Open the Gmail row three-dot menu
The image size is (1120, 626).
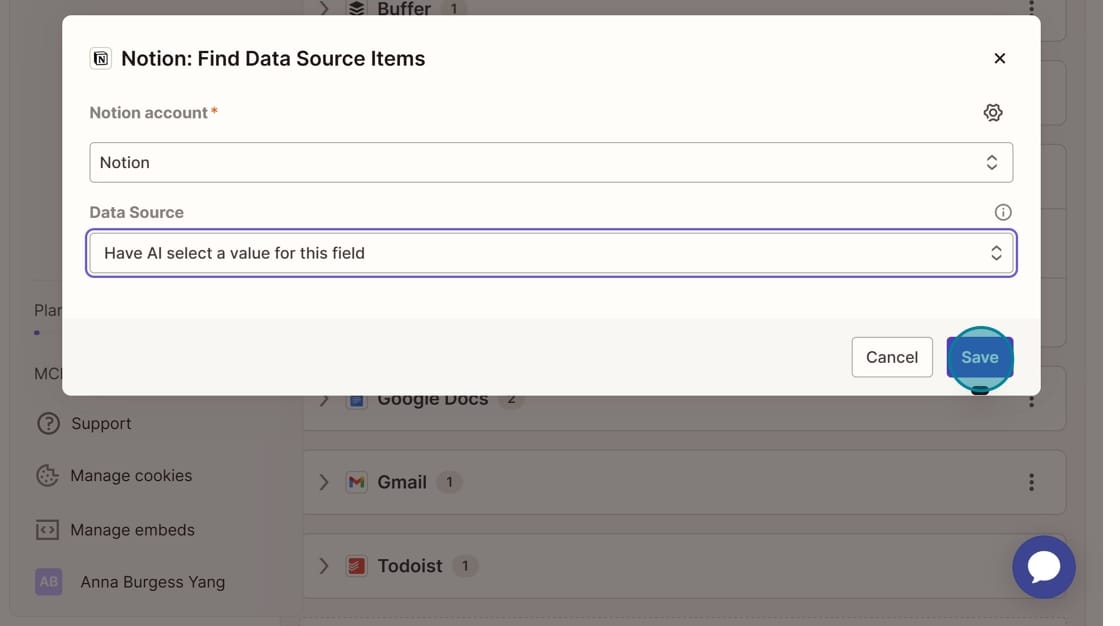coord(1031,482)
